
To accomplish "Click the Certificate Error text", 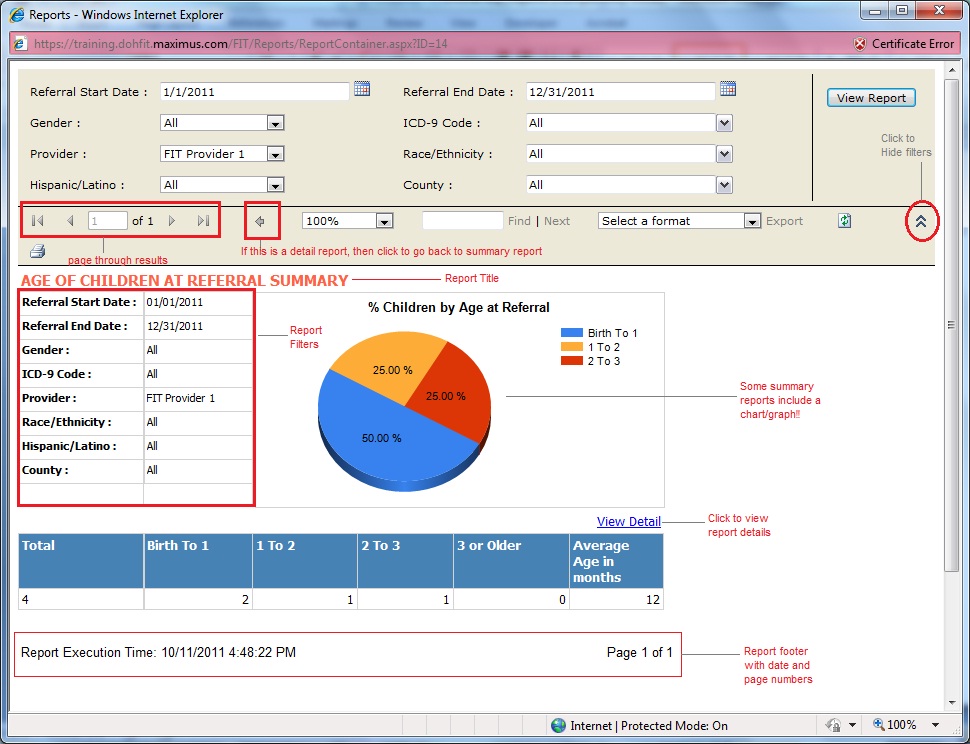I will coord(913,44).
